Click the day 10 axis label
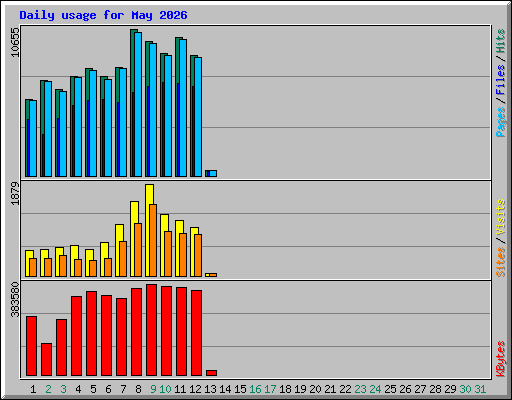512x400 pixels. click(165, 389)
